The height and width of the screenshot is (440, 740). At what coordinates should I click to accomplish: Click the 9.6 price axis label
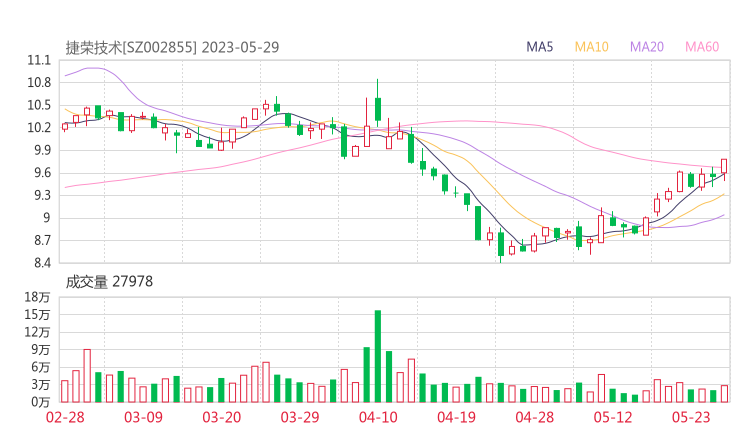42,173
